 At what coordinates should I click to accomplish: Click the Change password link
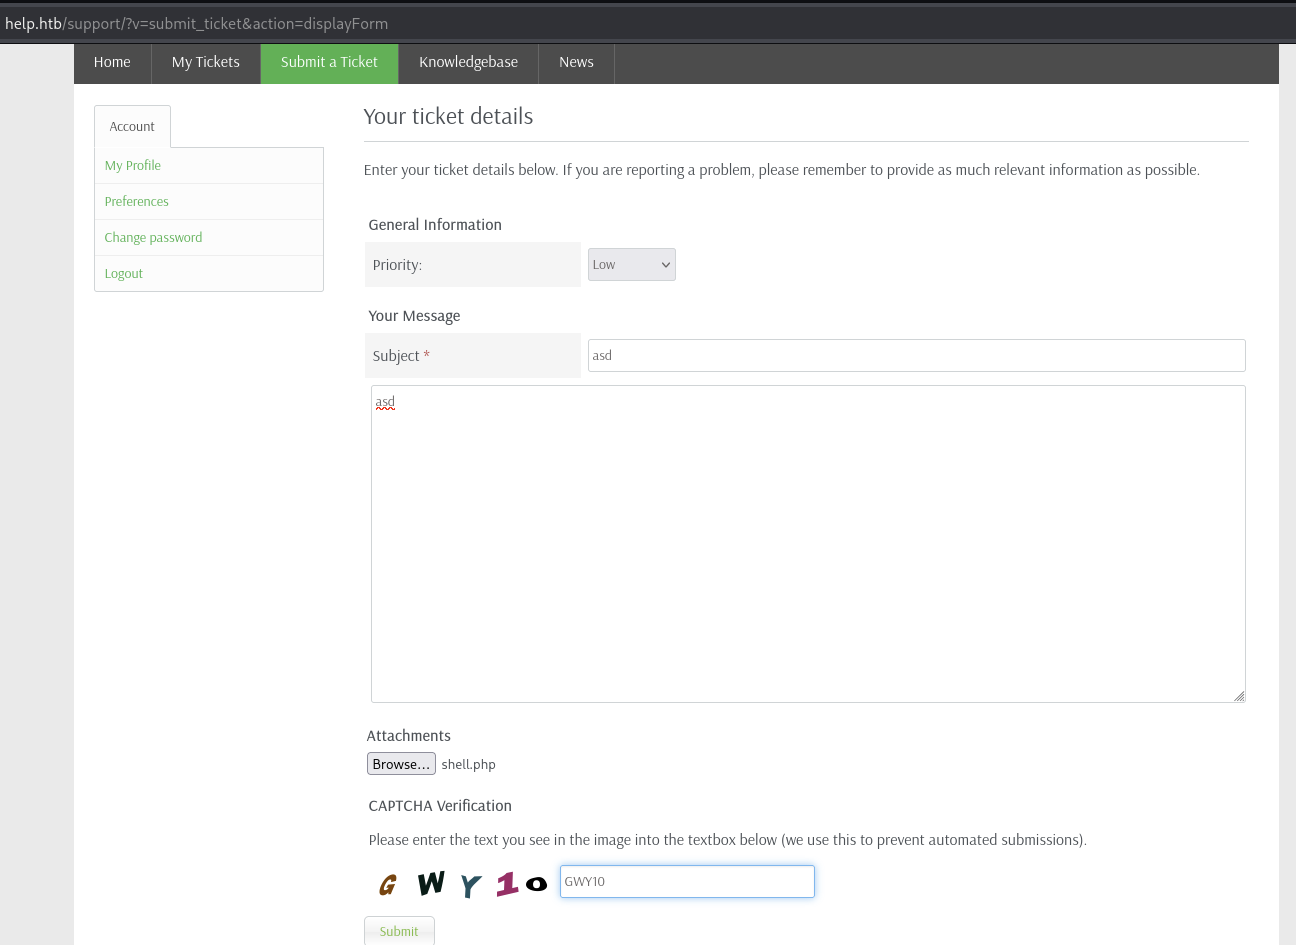pyautogui.click(x=153, y=238)
